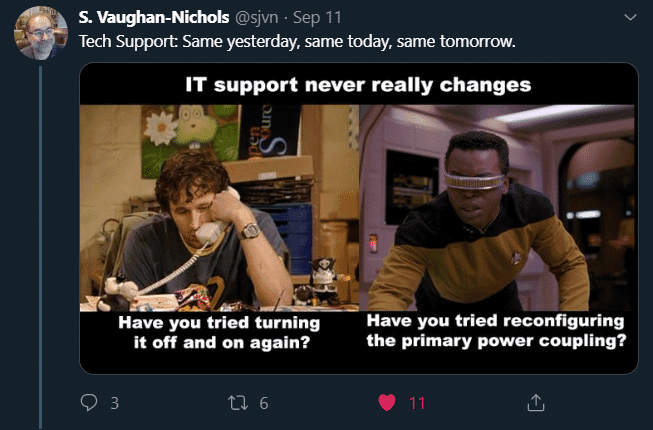Click the Star Trek officer with visor
The image size is (653, 430).
pyautogui.click(x=497, y=208)
